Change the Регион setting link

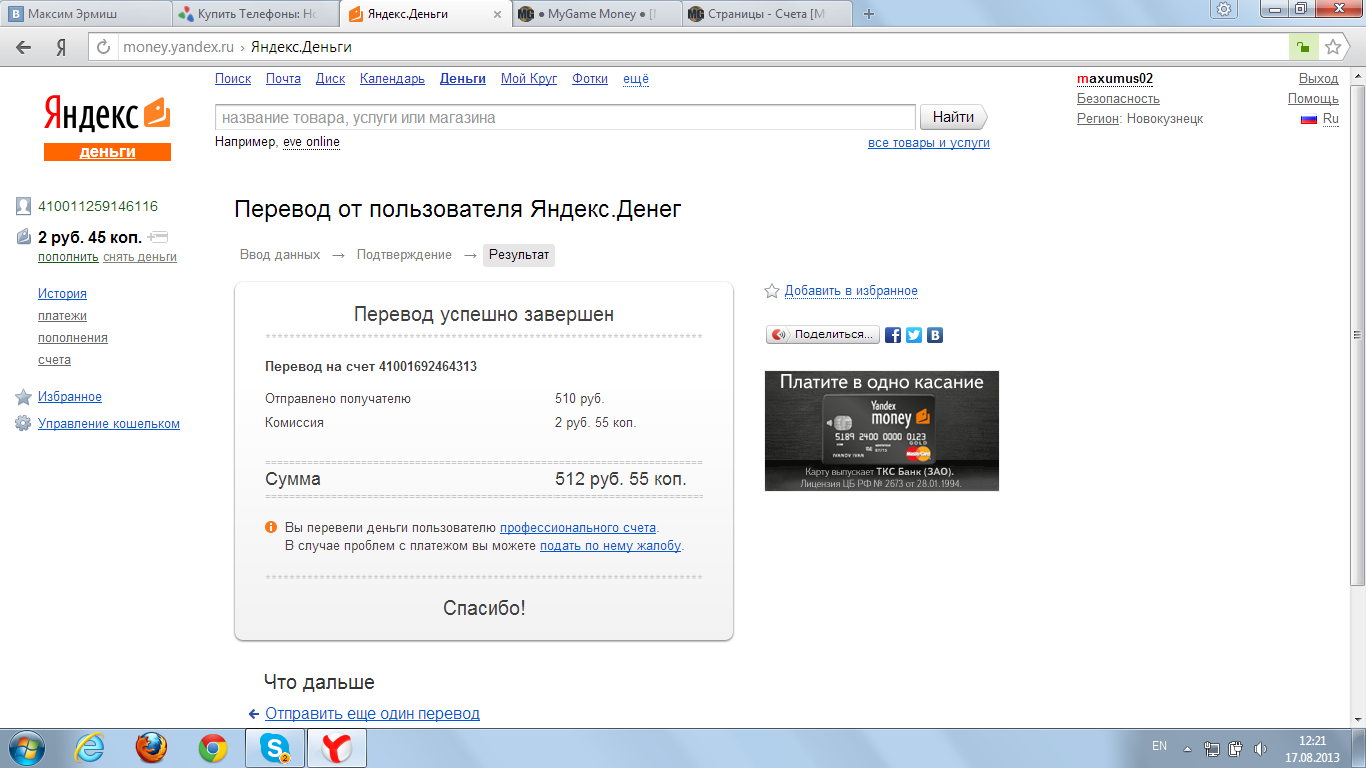coord(1098,119)
